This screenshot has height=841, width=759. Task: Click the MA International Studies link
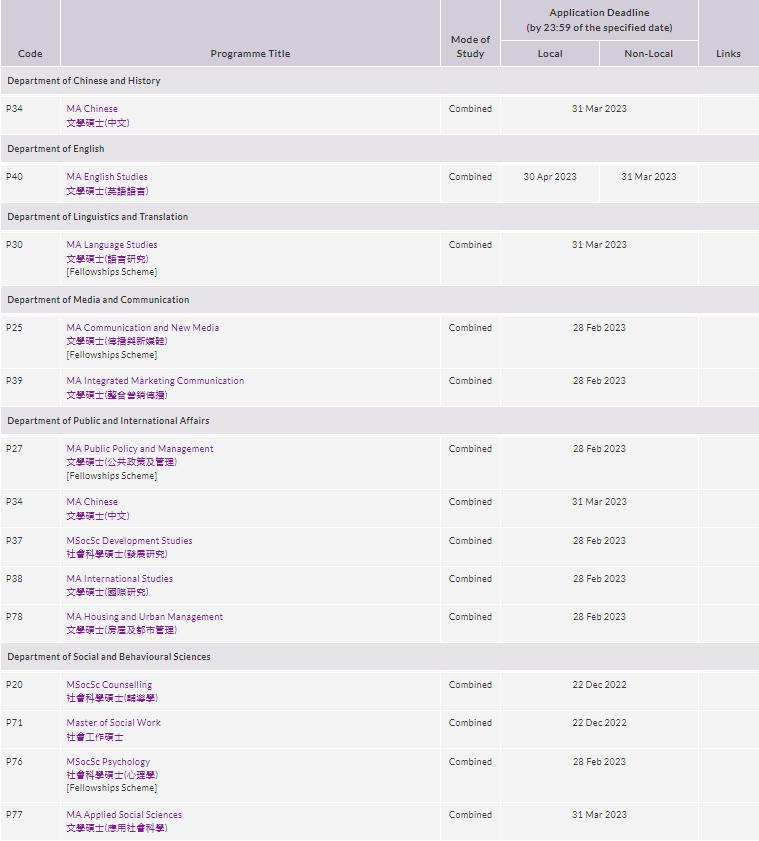tap(120, 579)
